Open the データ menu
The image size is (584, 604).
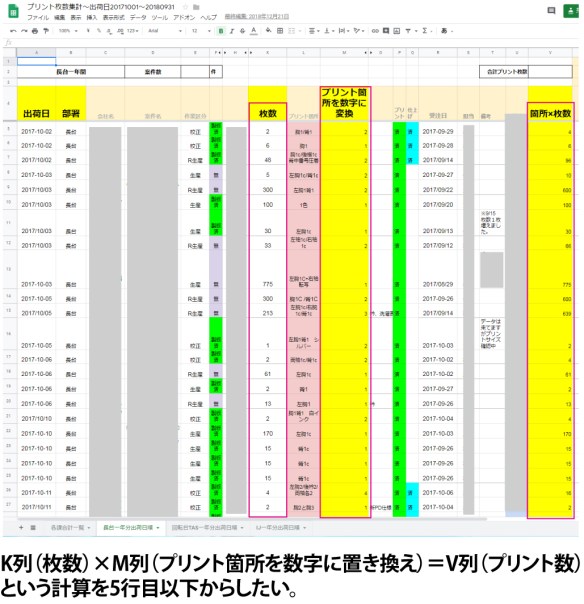138,17
